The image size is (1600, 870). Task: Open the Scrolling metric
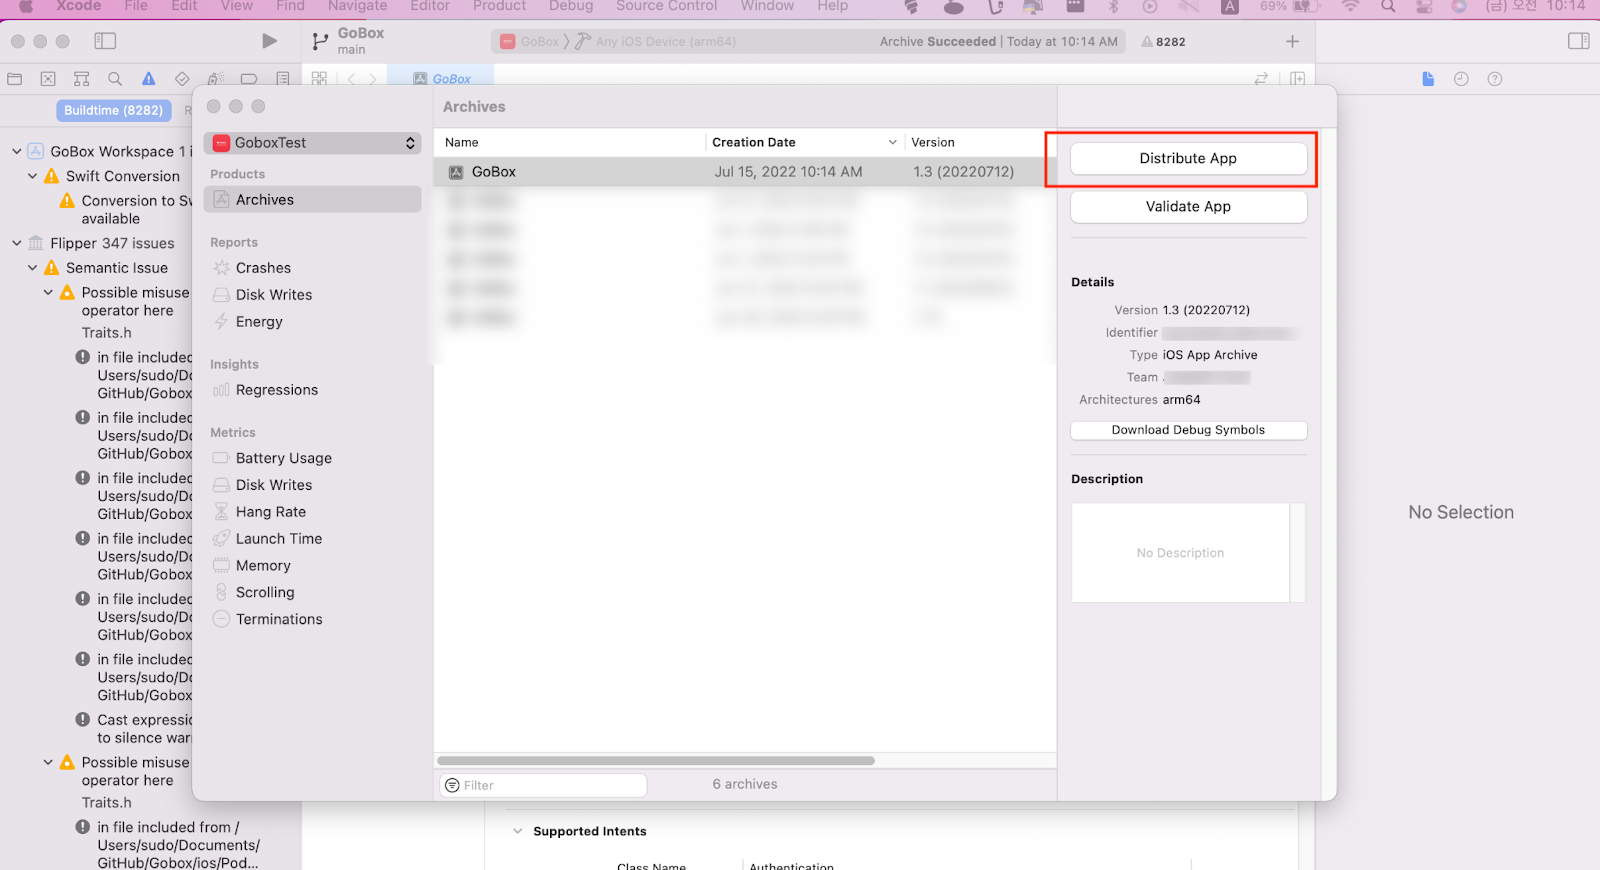coord(265,593)
